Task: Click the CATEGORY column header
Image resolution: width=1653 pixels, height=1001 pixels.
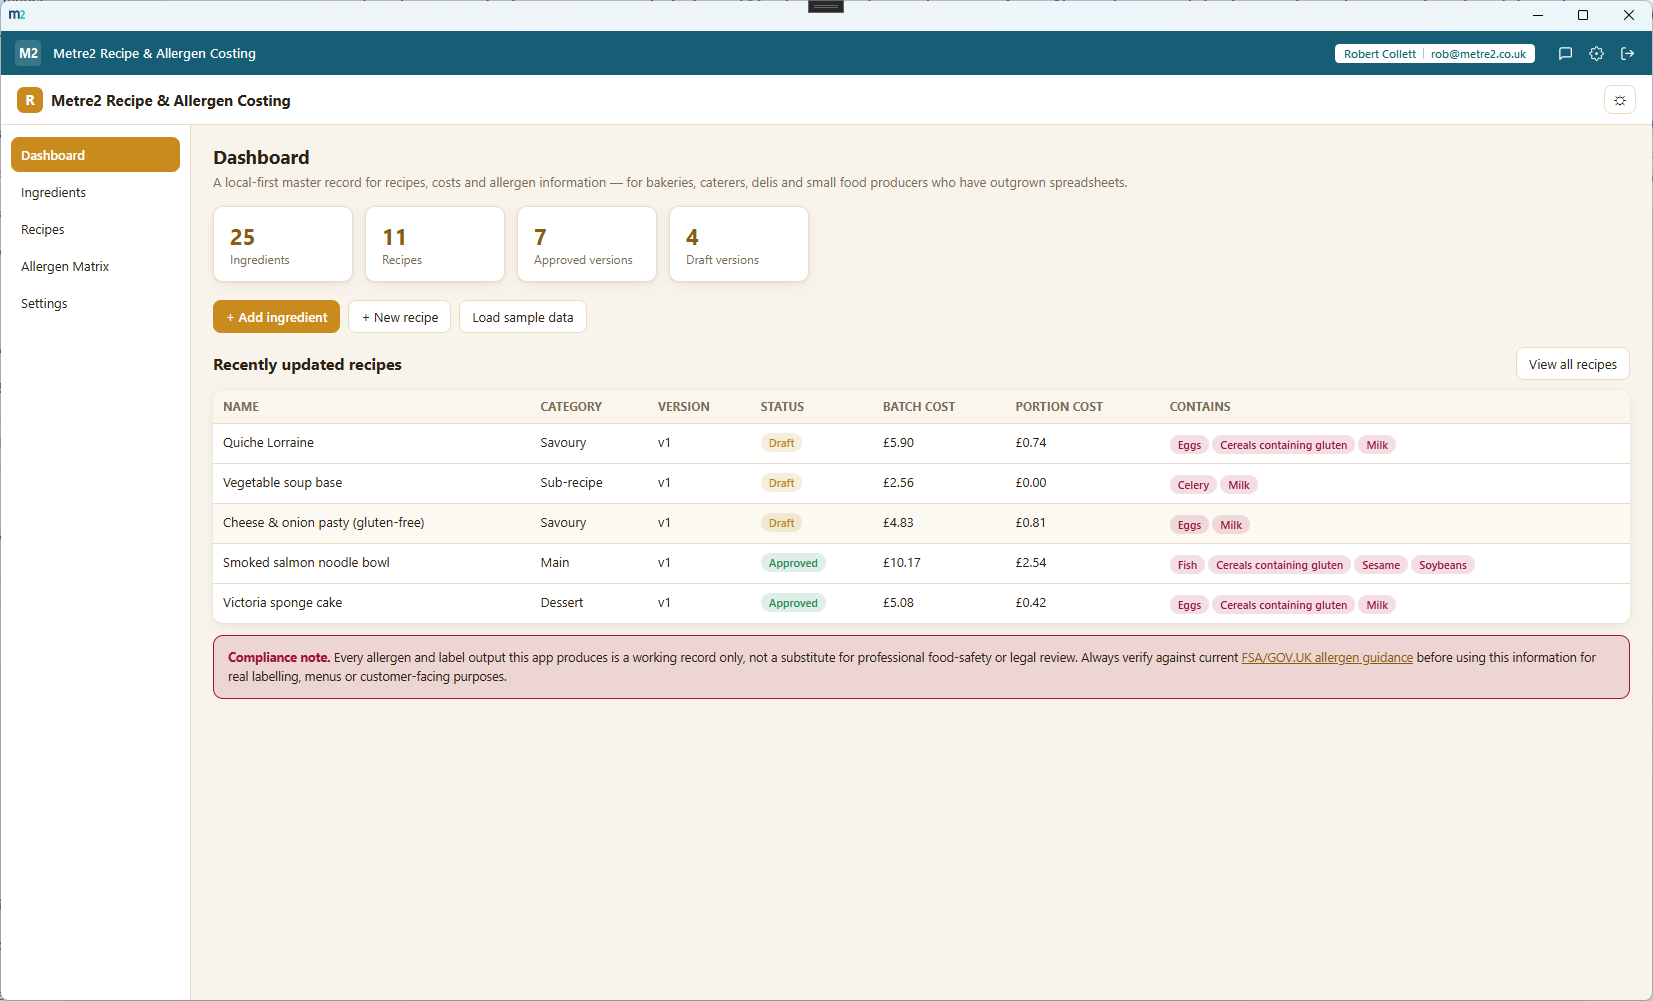Action: [x=571, y=407]
